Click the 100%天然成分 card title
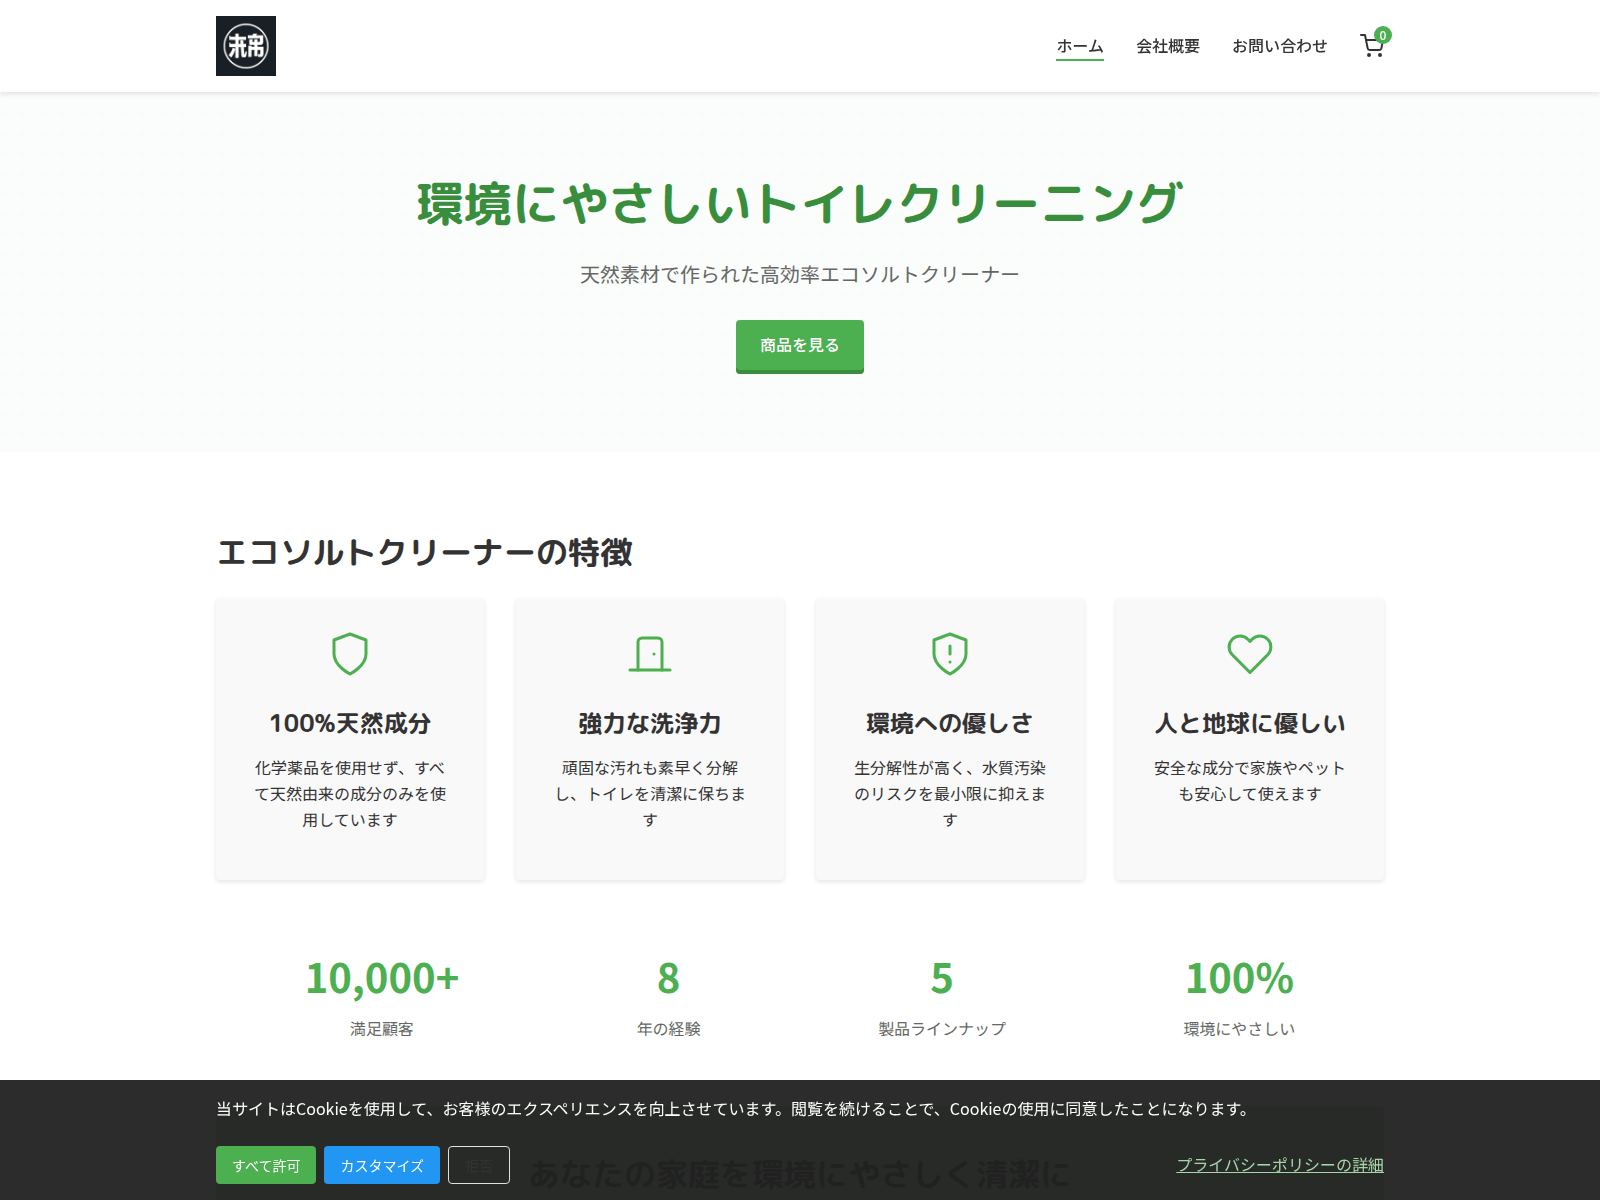The image size is (1600, 1200). (x=350, y=723)
